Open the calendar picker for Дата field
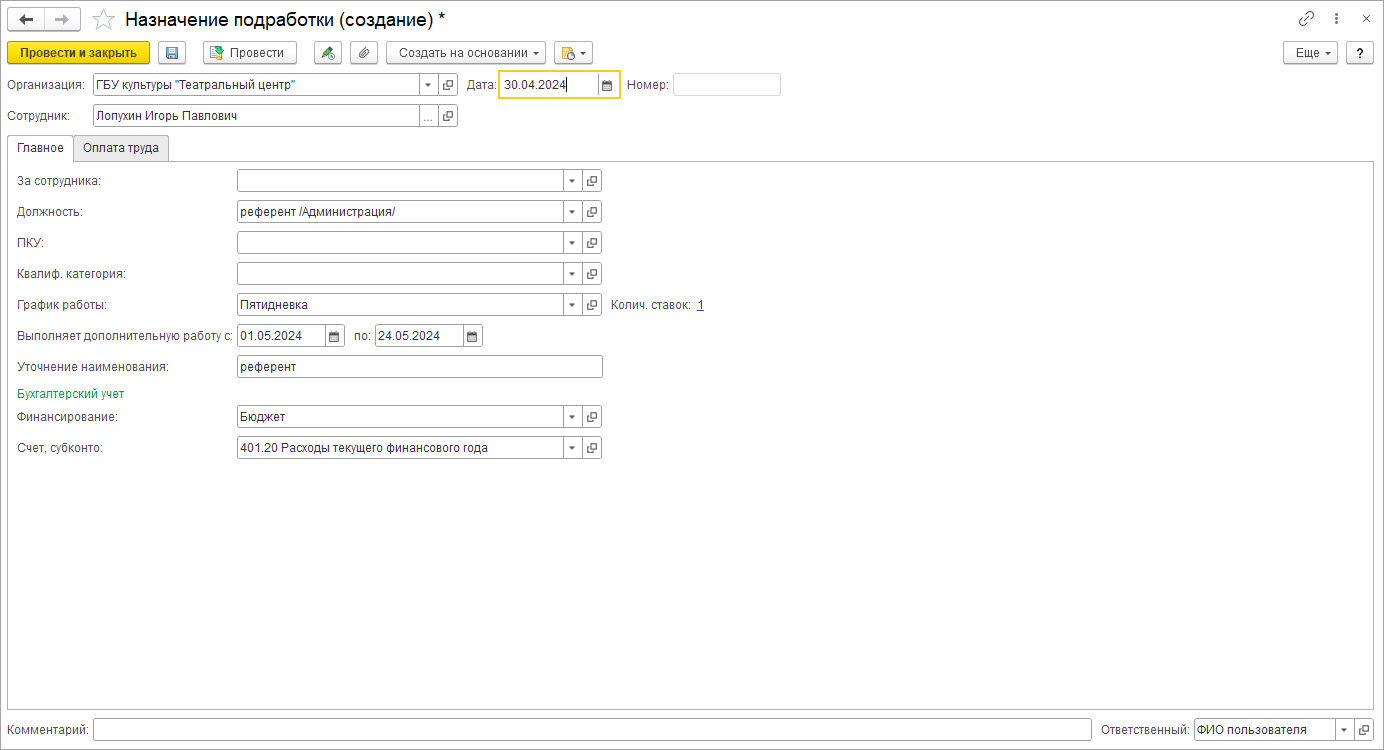 pyautogui.click(x=607, y=85)
